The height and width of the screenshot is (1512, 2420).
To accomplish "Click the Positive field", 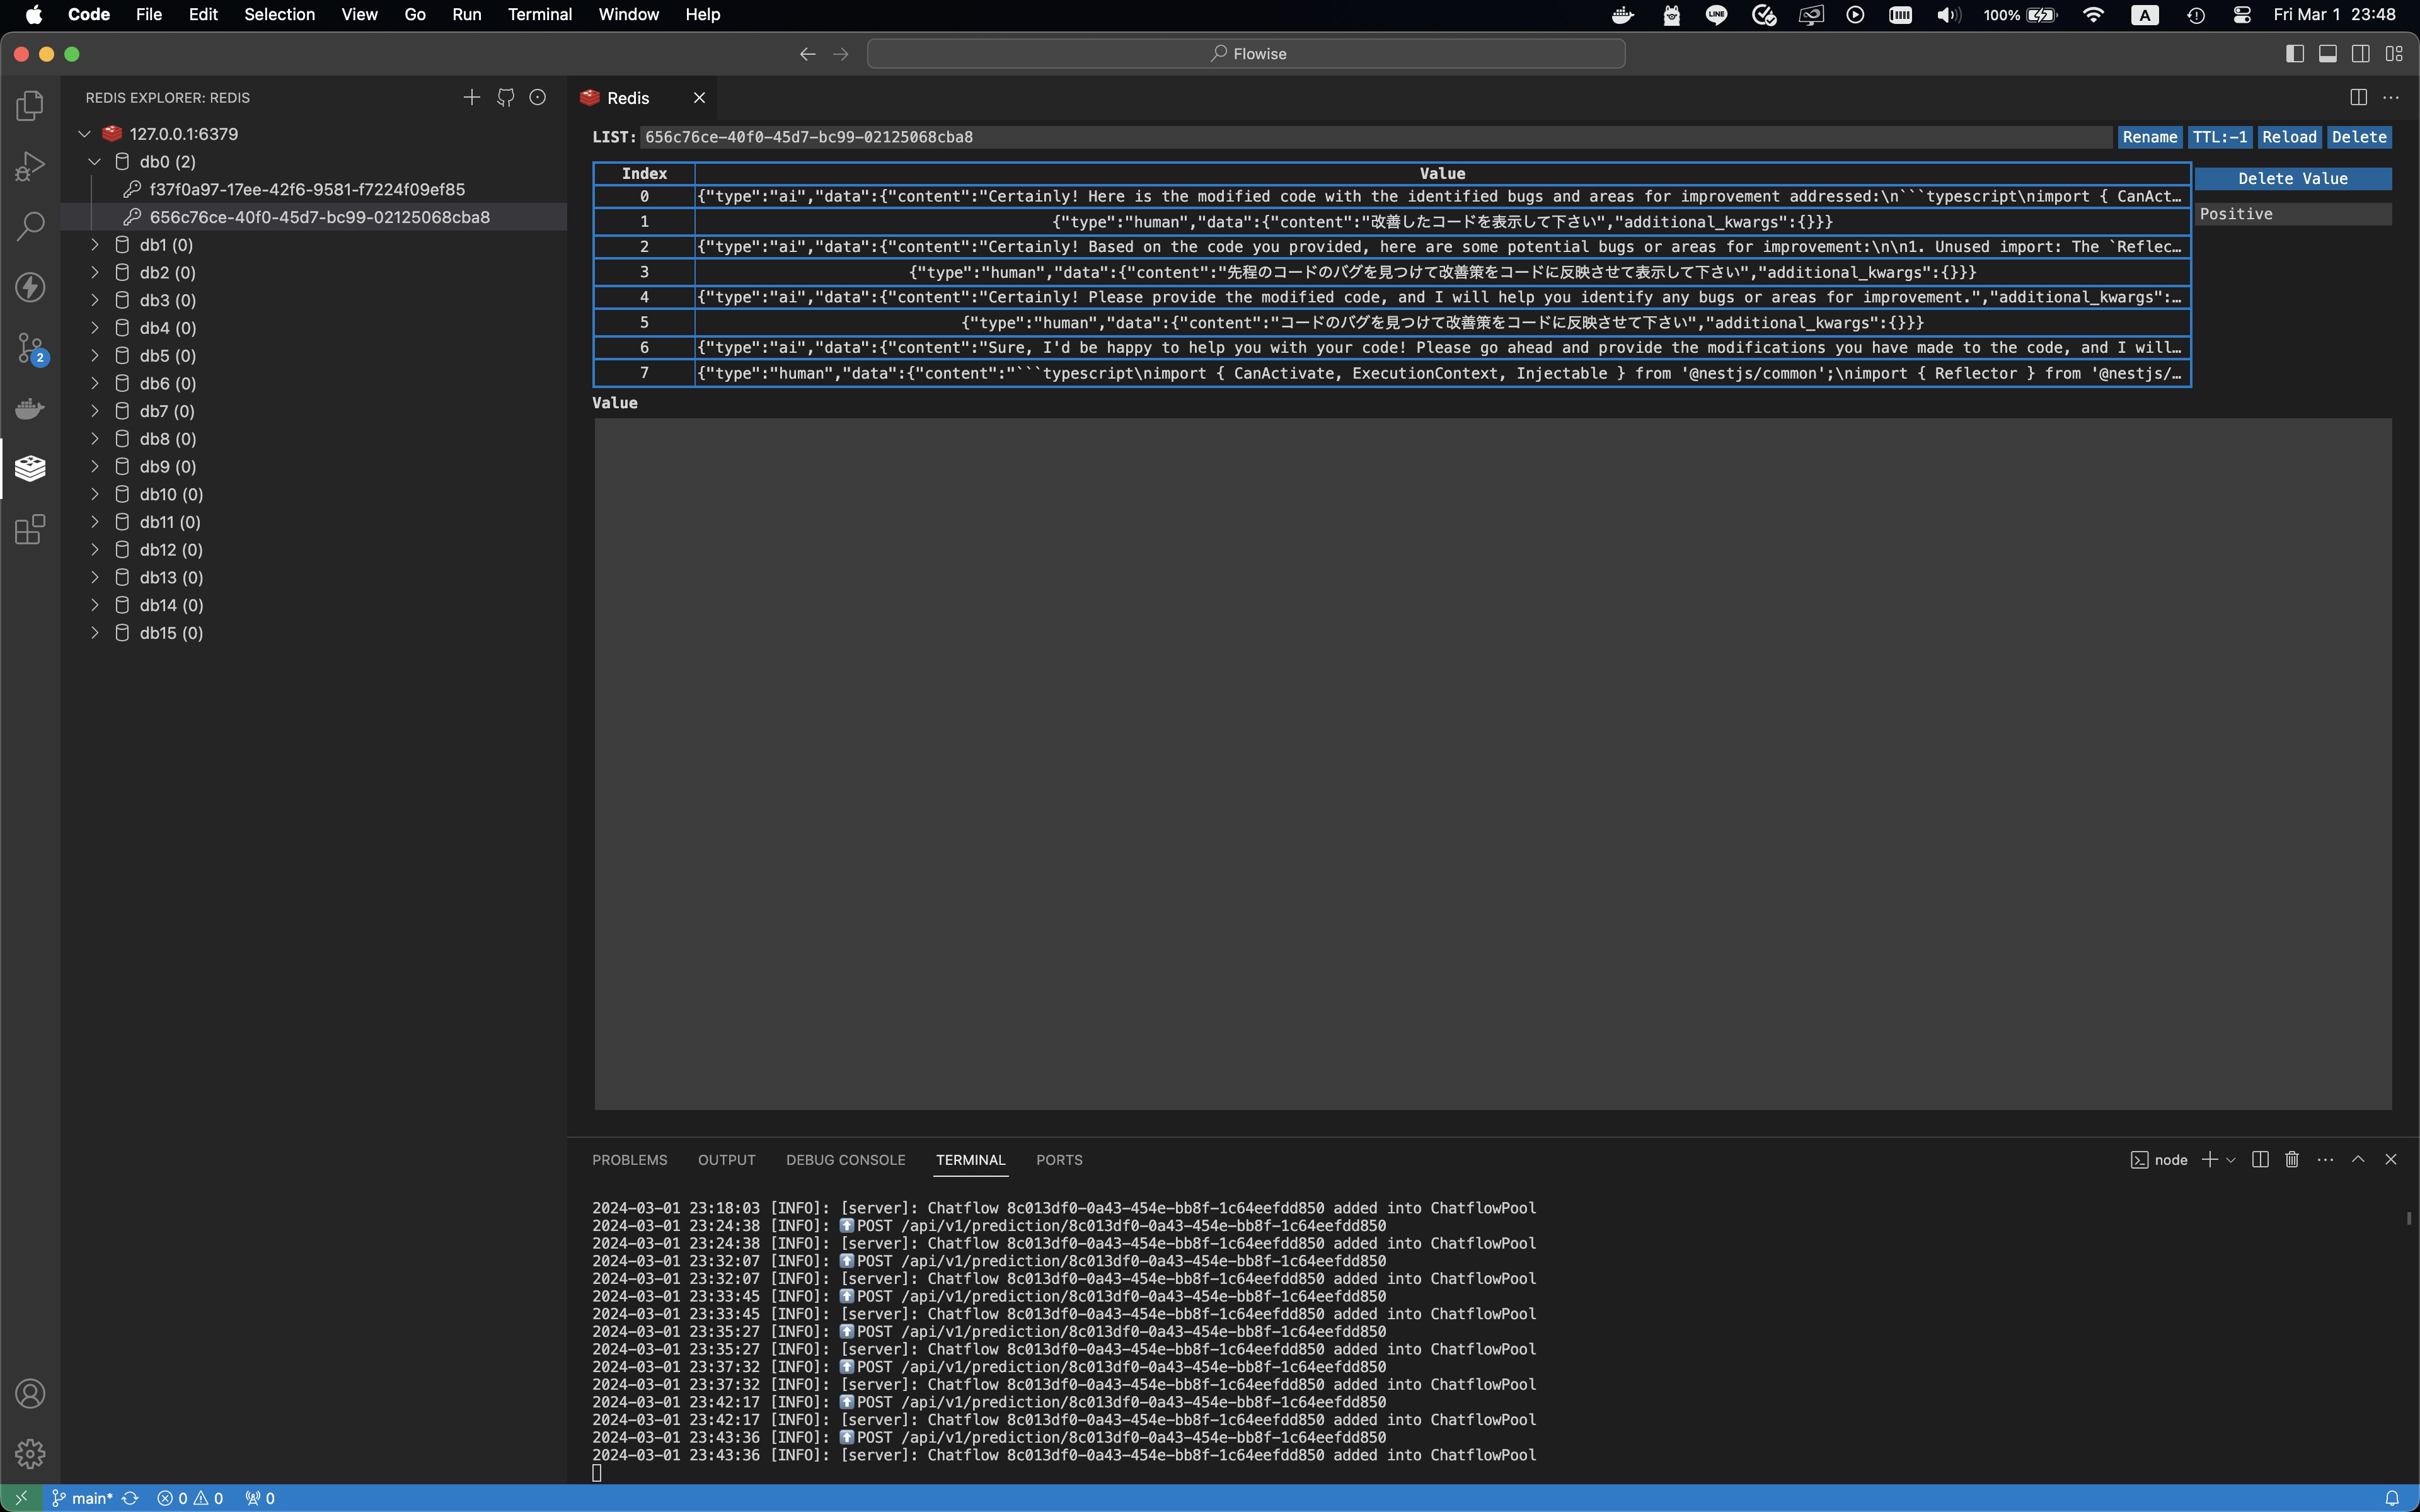I will click(x=2293, y=214).
